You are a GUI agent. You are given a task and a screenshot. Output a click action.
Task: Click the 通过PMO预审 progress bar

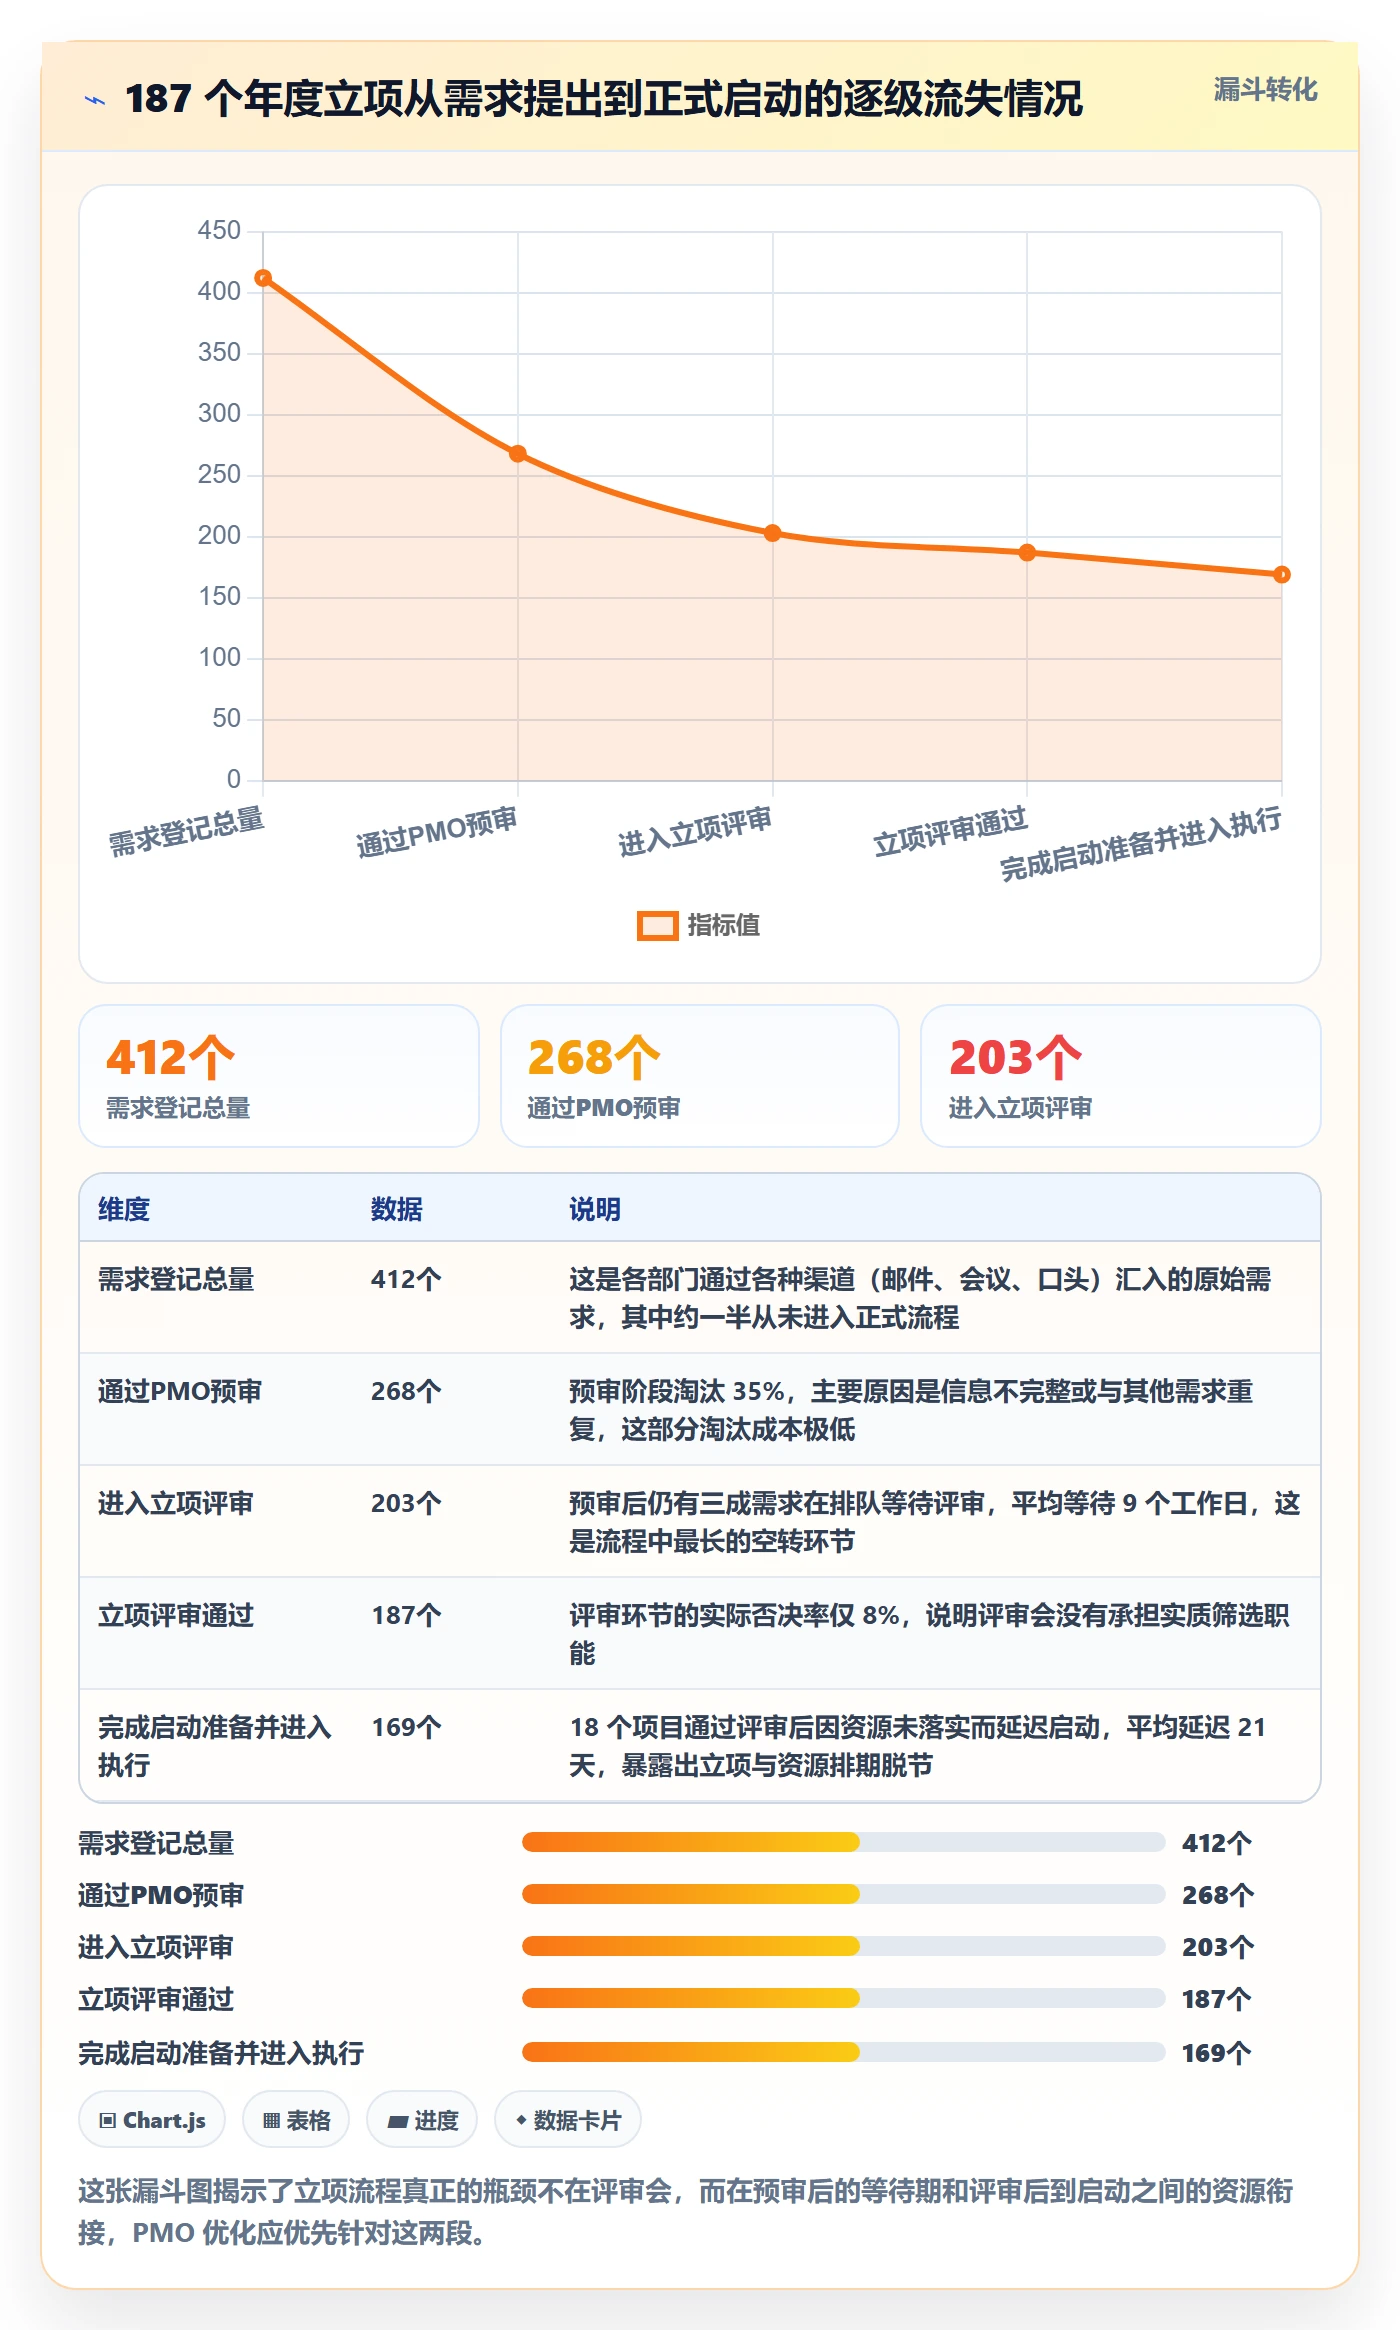843,1894
